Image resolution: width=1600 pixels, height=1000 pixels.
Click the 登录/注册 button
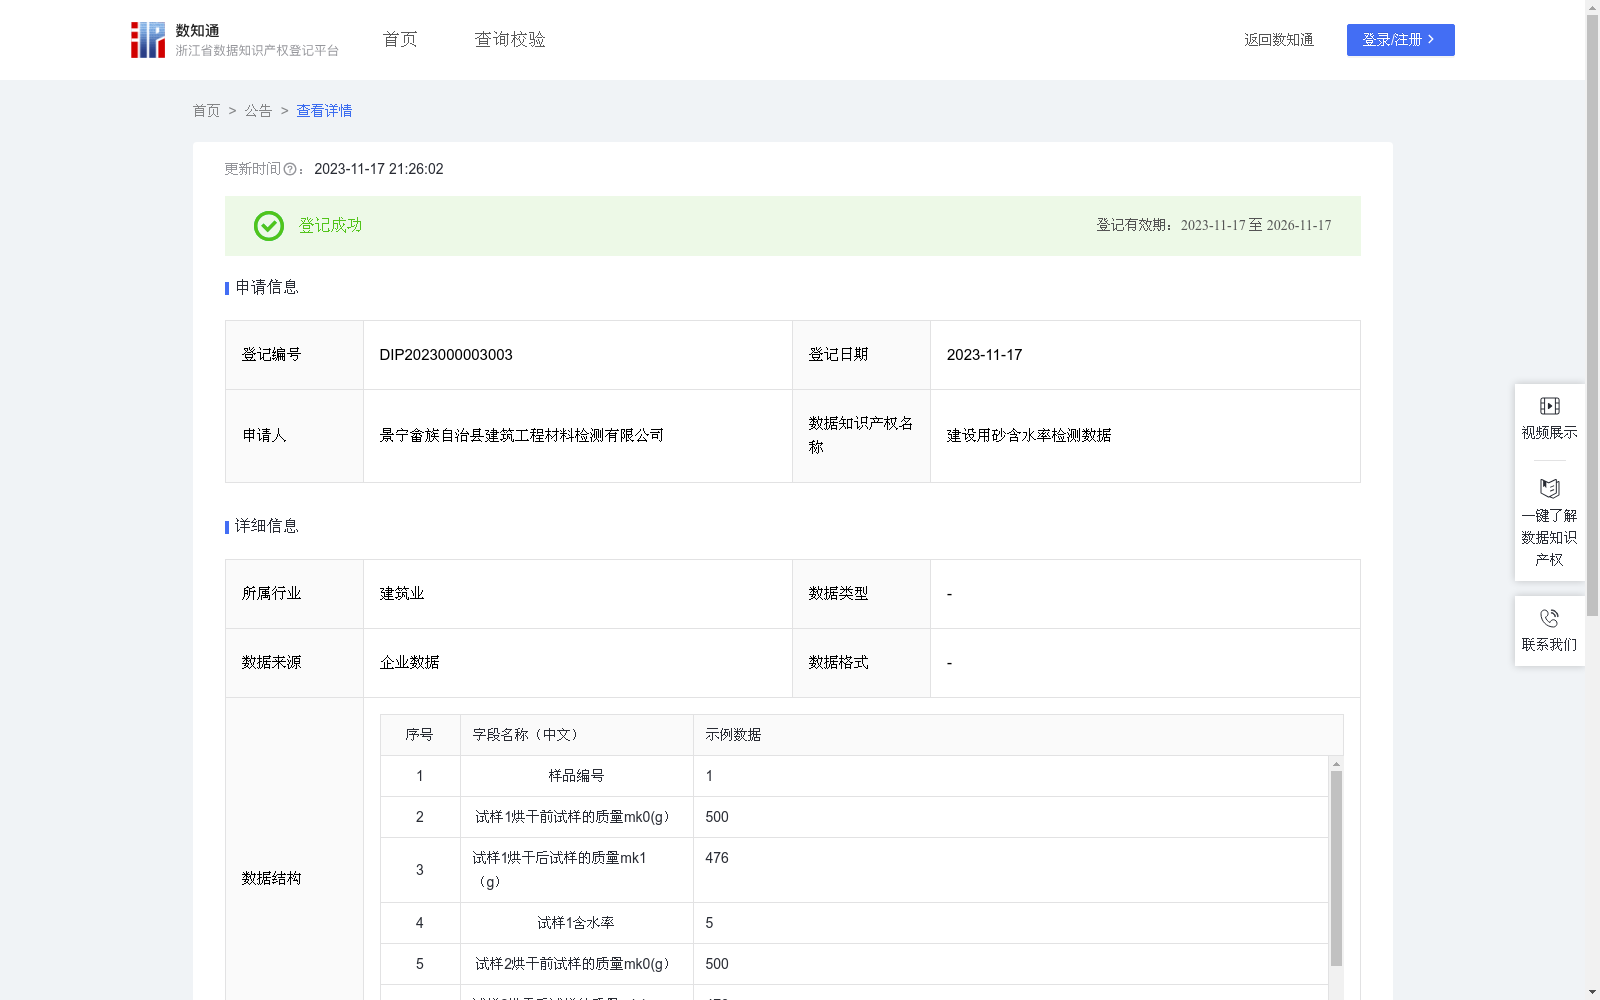[1400, 40]
